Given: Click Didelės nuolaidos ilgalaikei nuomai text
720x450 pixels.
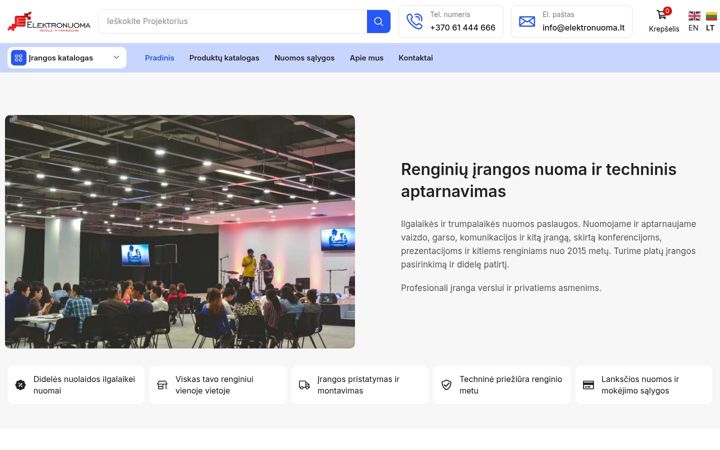Looking at the screenshot, I should (84, 385).
